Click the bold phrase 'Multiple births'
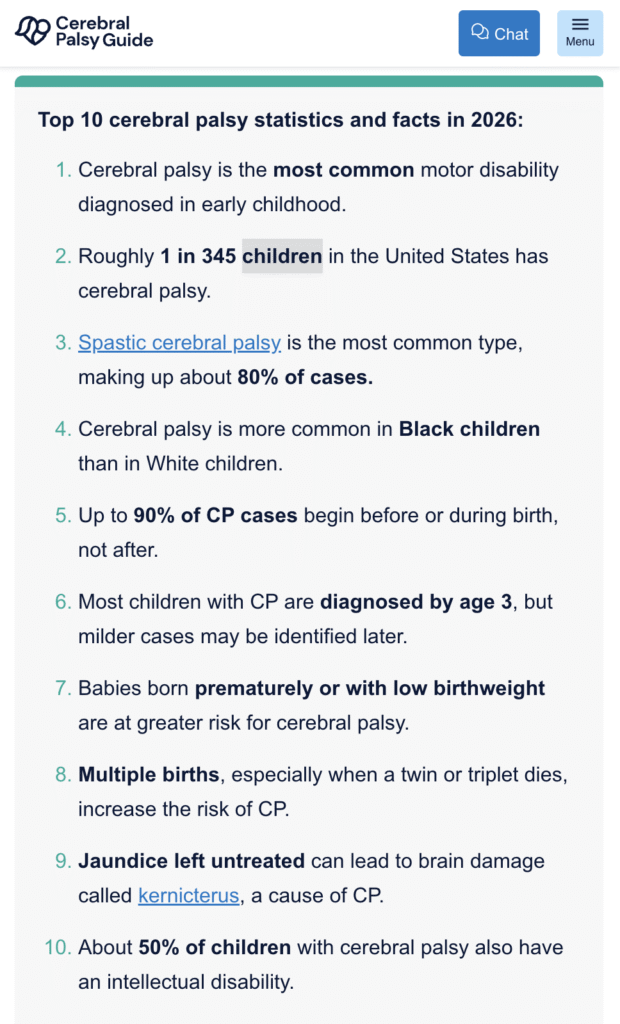 [148, 774]
